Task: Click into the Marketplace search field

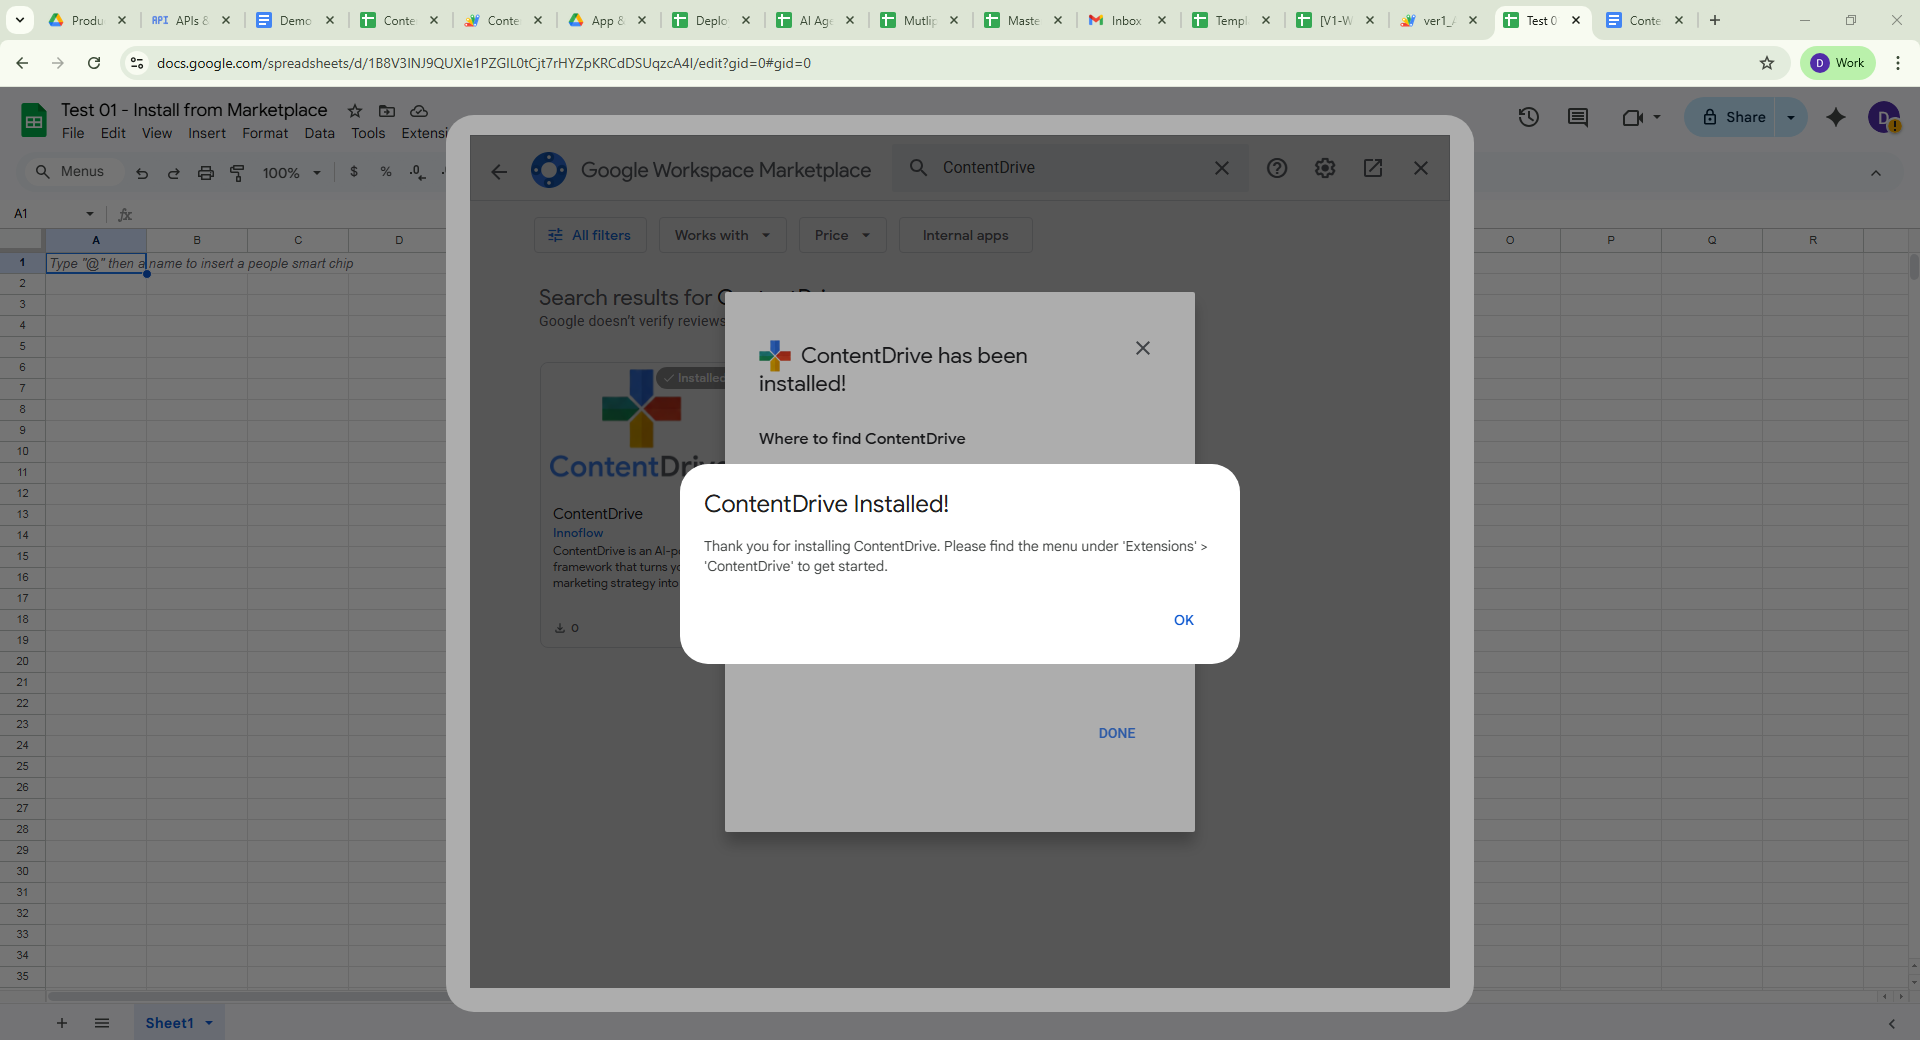Action: coord(1070,167)
